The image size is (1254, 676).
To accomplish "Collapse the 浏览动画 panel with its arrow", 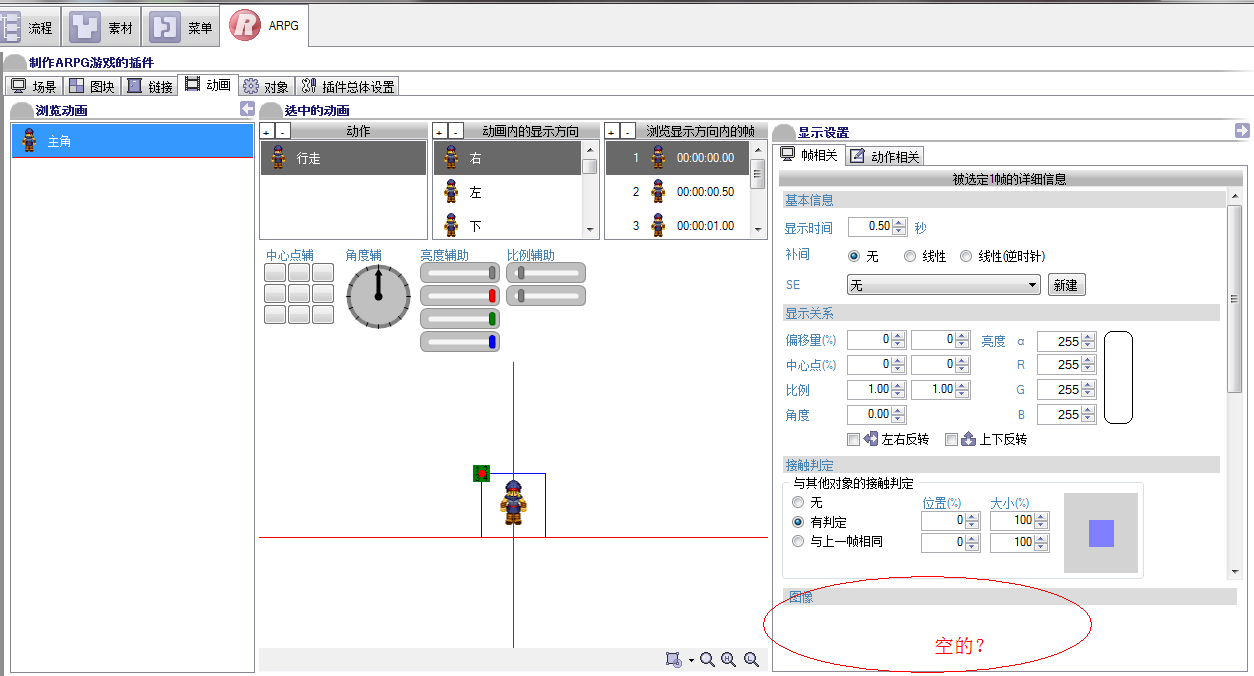I will (247, 109).
